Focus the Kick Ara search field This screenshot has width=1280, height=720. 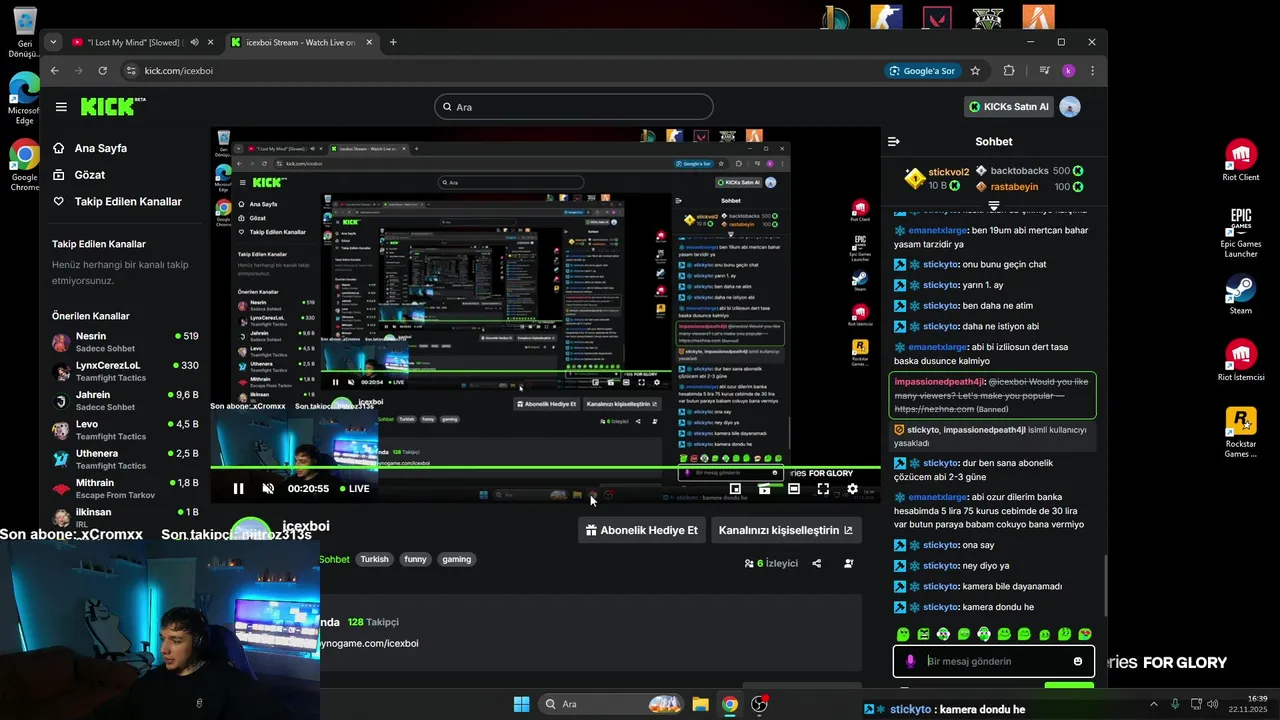pos(574,107)
